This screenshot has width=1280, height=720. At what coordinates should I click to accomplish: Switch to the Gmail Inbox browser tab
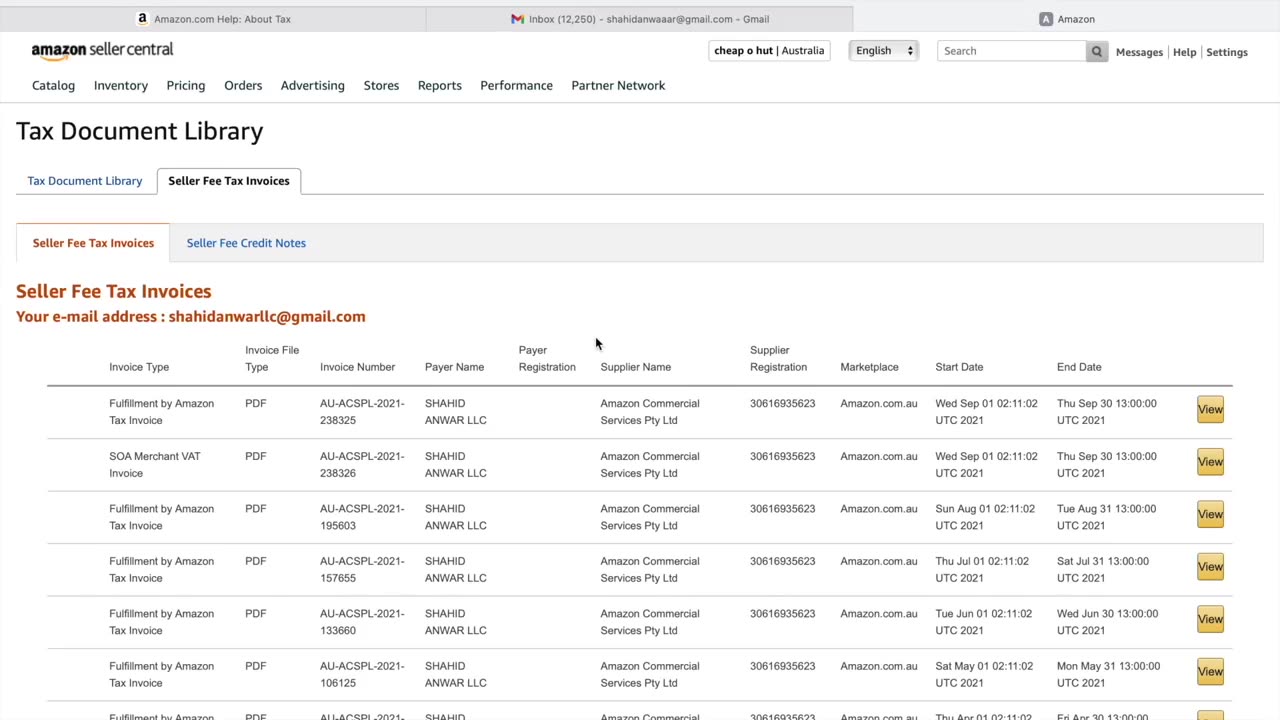[640, 19]
